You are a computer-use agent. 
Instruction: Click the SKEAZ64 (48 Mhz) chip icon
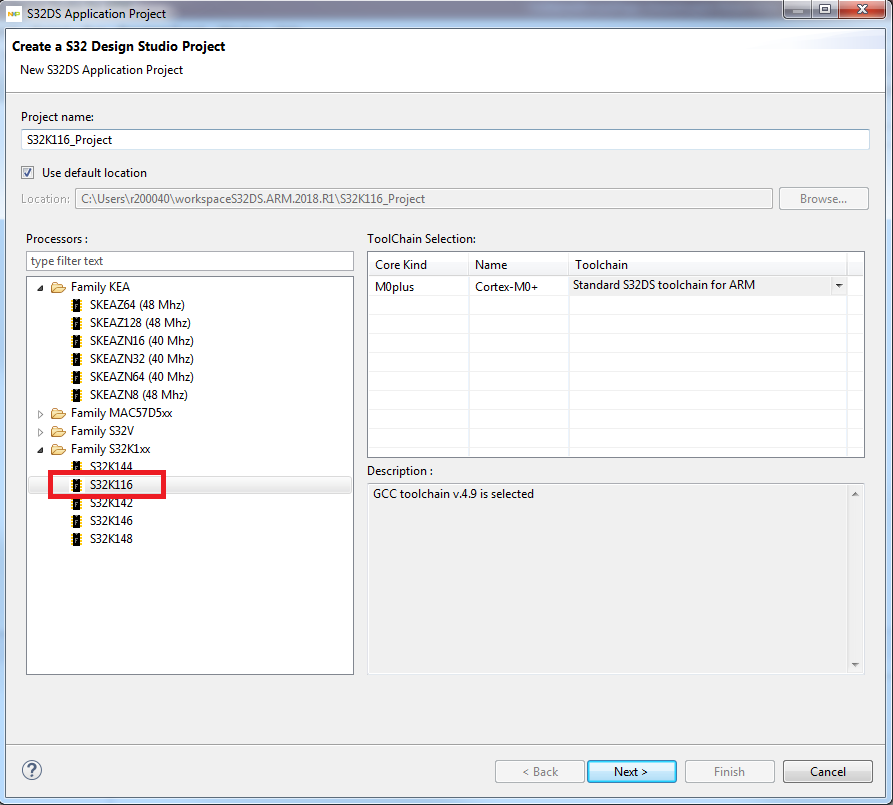pos(76,305)
